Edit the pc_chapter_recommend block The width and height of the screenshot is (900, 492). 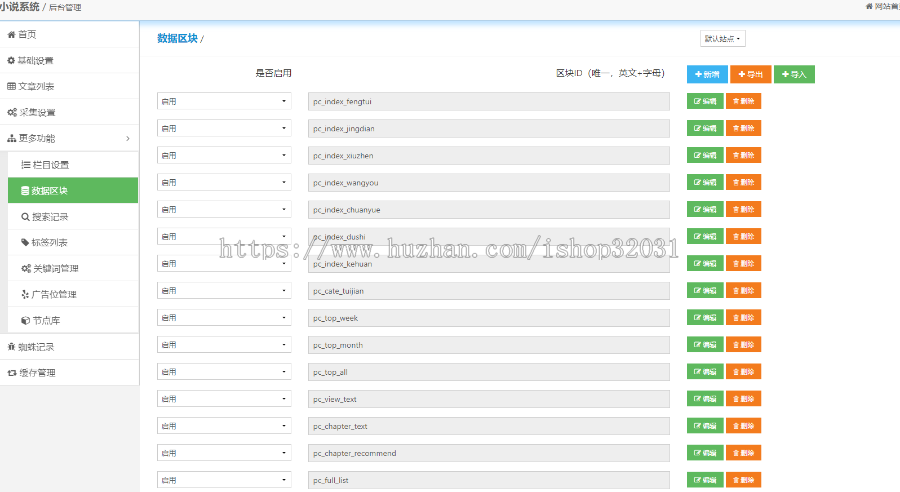click(705, 452)
